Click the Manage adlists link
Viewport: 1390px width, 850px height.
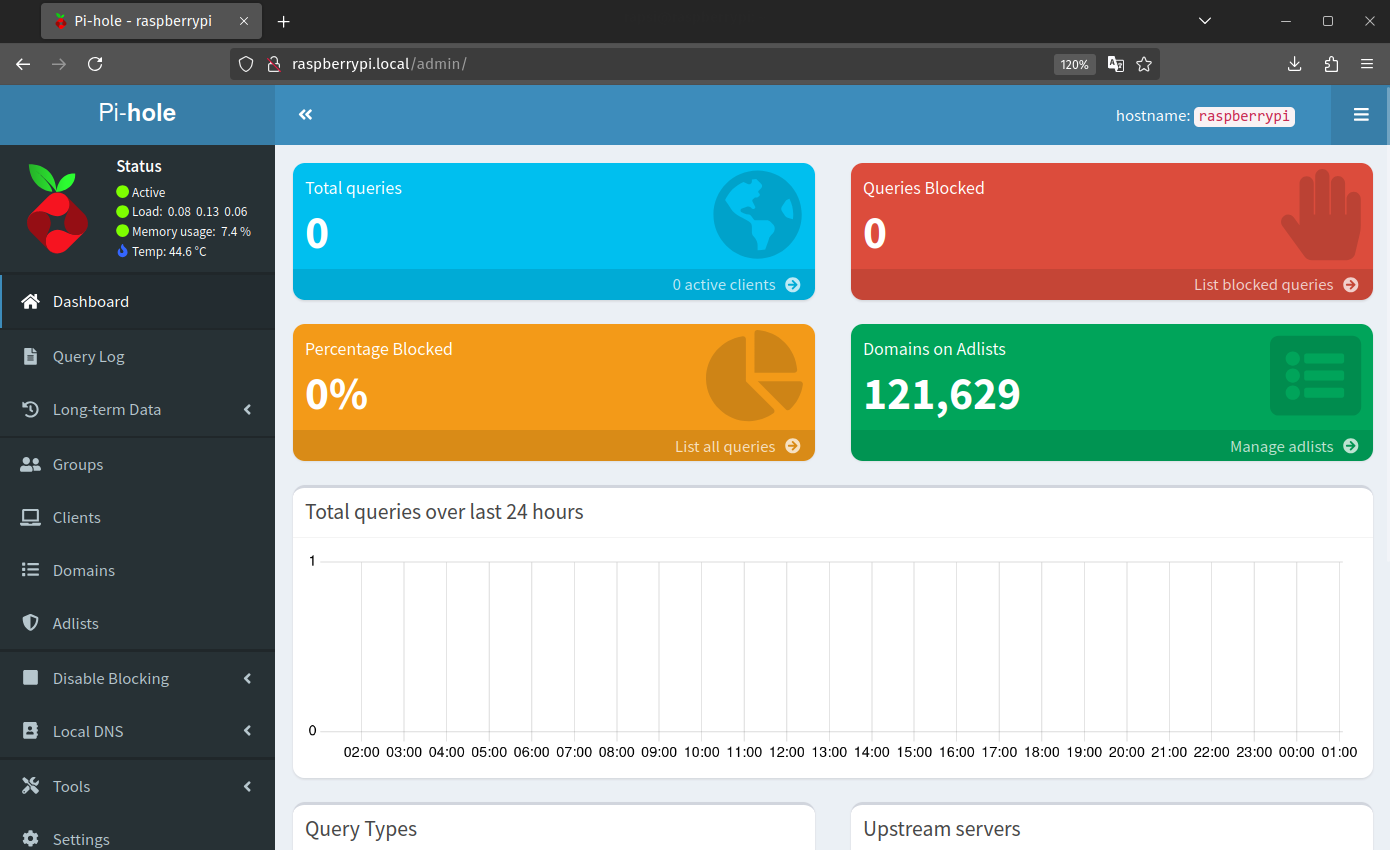click(1282, 446)
